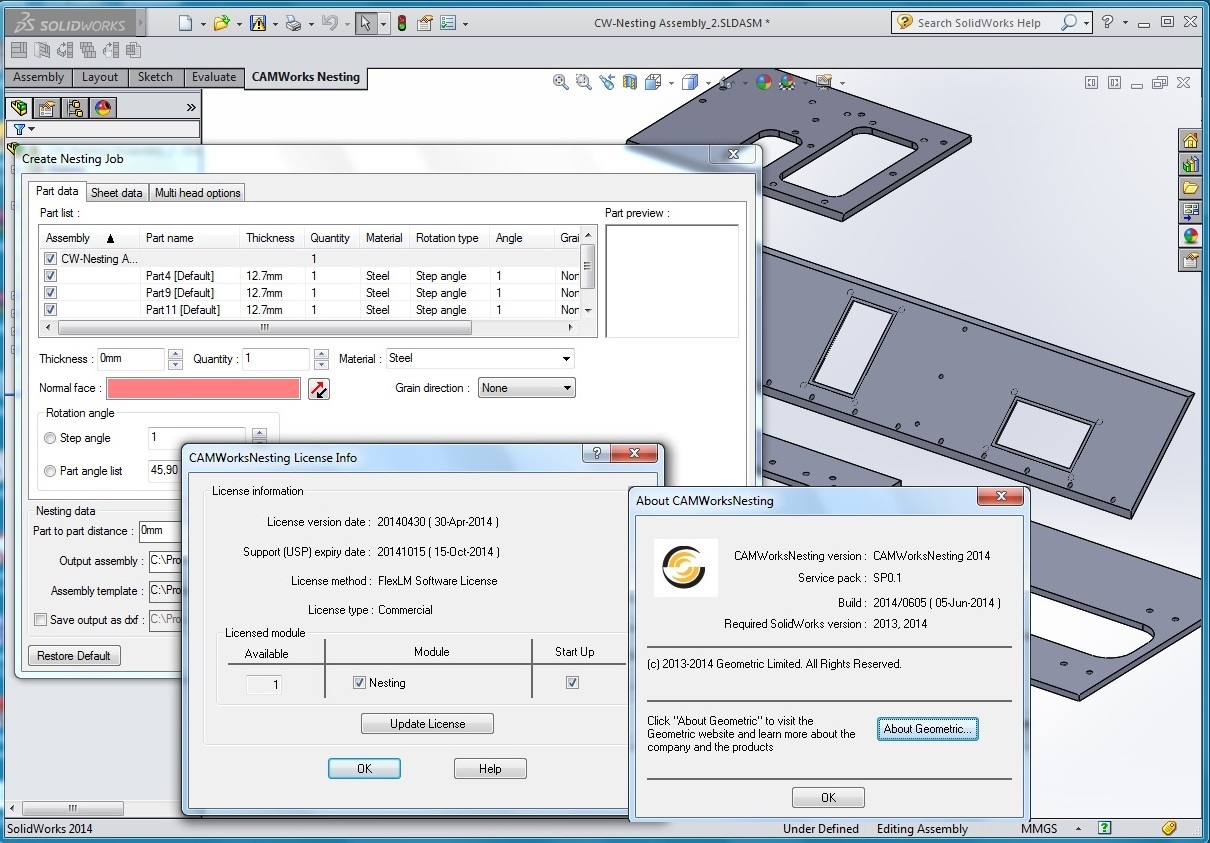The height and width of the screenshot is (843, 1210).
Task: Click the Edit Appearance color ball
Action: point(764,82)
